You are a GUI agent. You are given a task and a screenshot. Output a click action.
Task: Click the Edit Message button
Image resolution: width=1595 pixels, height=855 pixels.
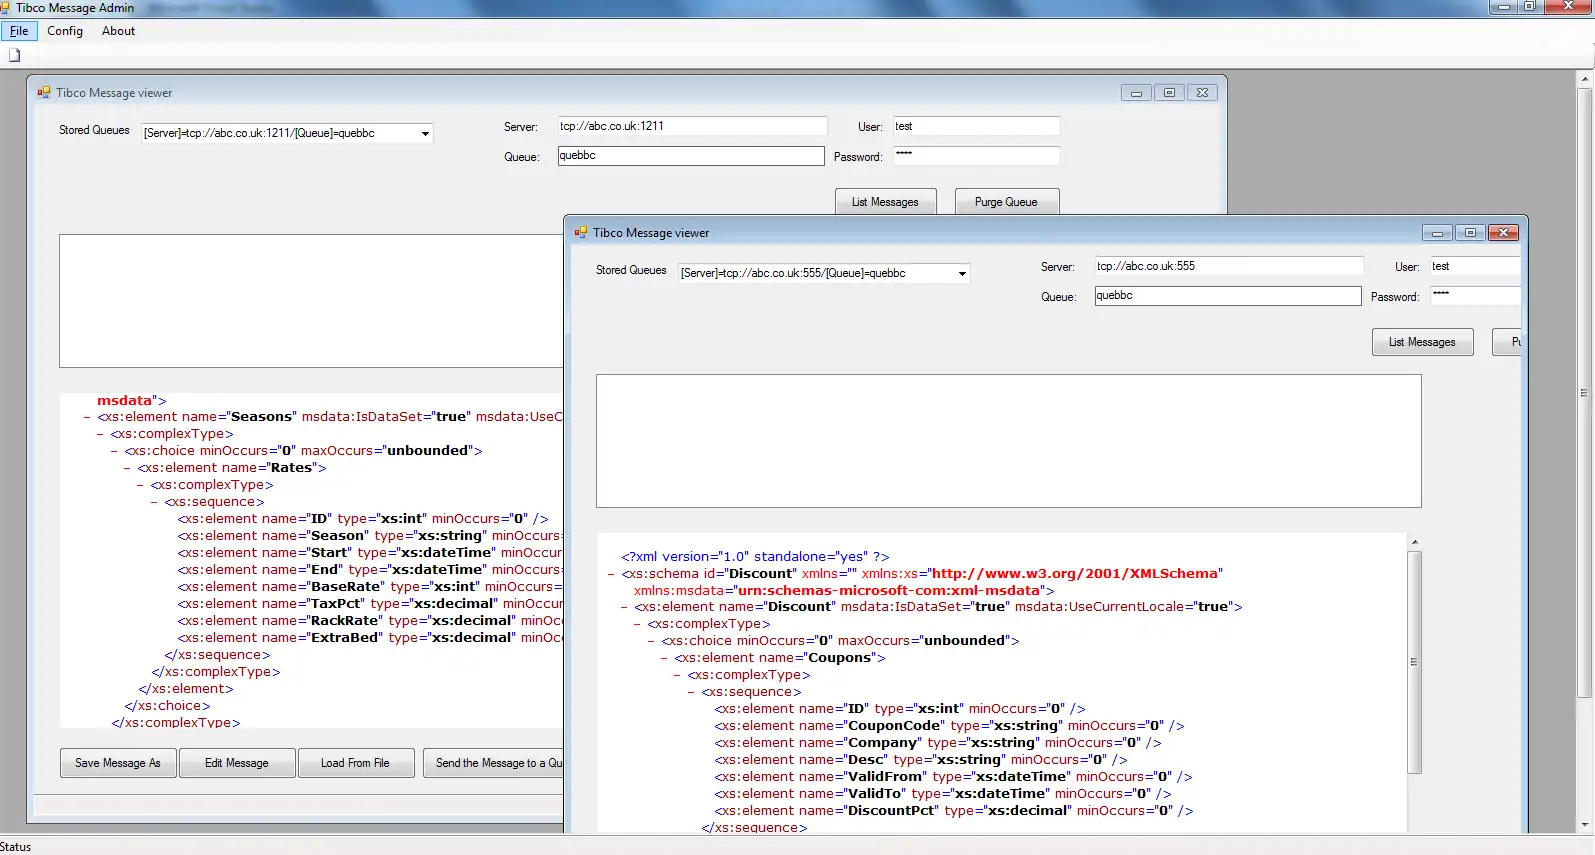[237, 763]
